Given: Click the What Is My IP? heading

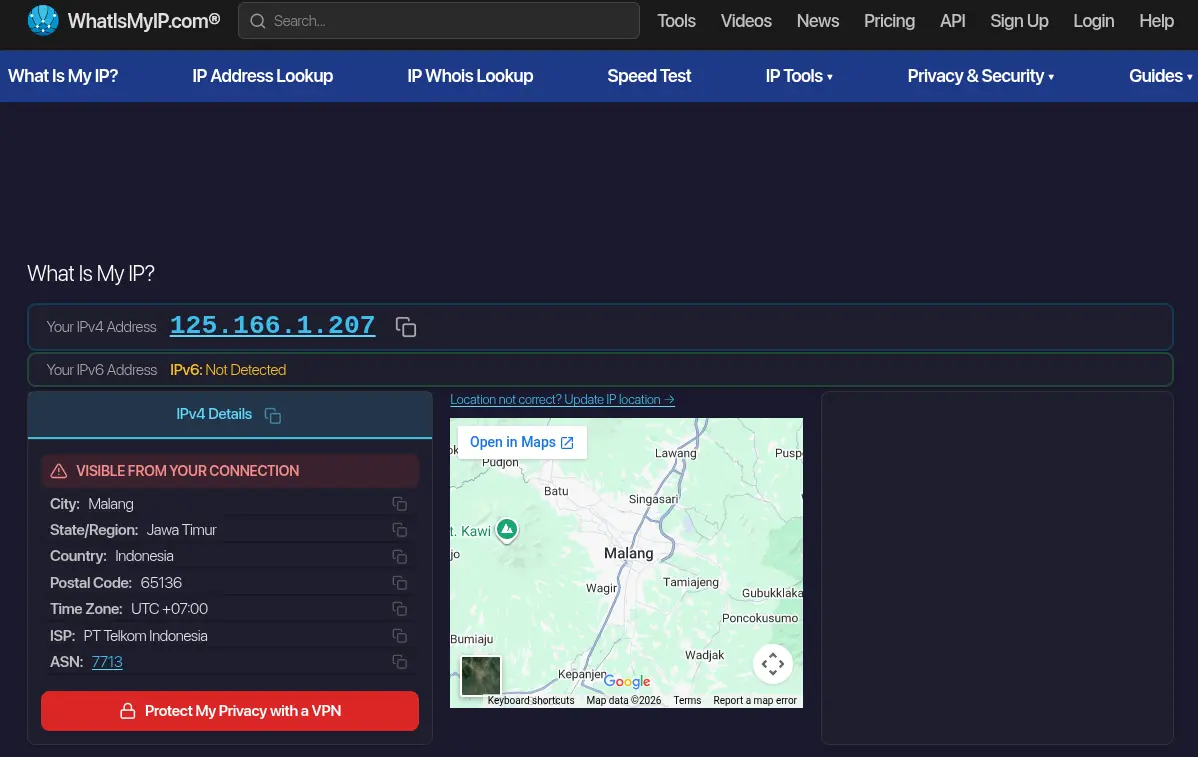Looking at the screenshot, I should click(91, 273).
